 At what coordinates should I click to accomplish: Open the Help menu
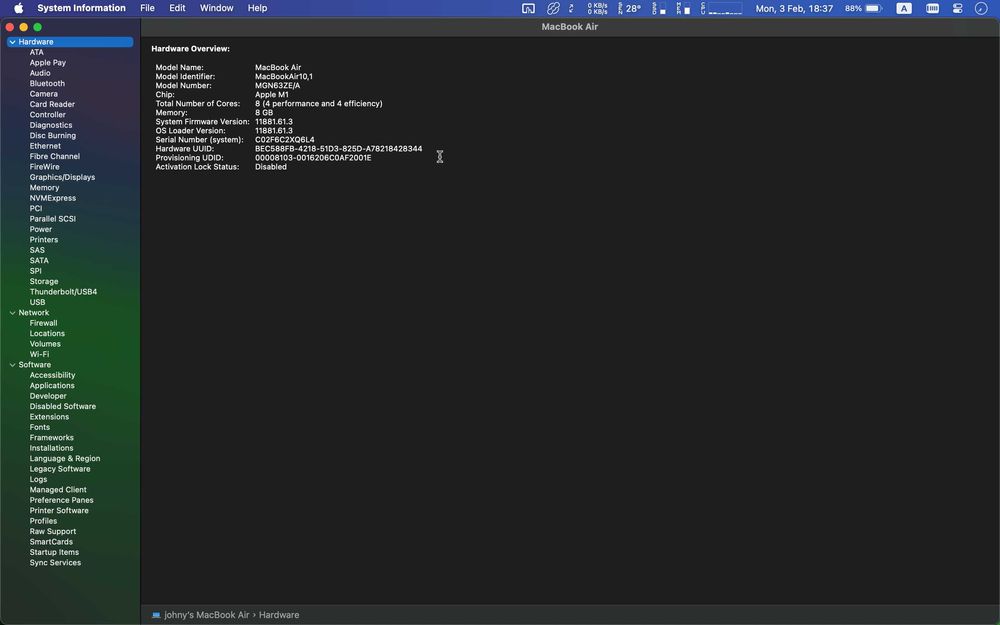257,8
